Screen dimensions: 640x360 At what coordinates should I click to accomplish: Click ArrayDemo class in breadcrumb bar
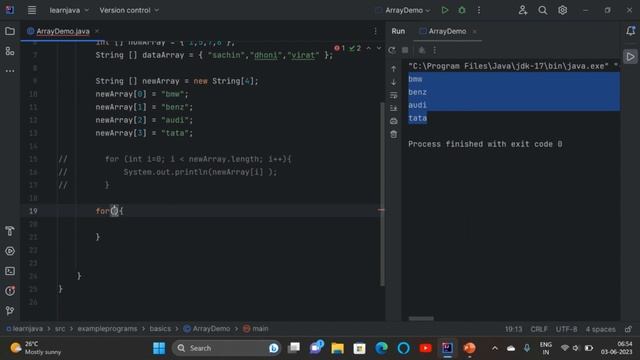click(207, 329)
